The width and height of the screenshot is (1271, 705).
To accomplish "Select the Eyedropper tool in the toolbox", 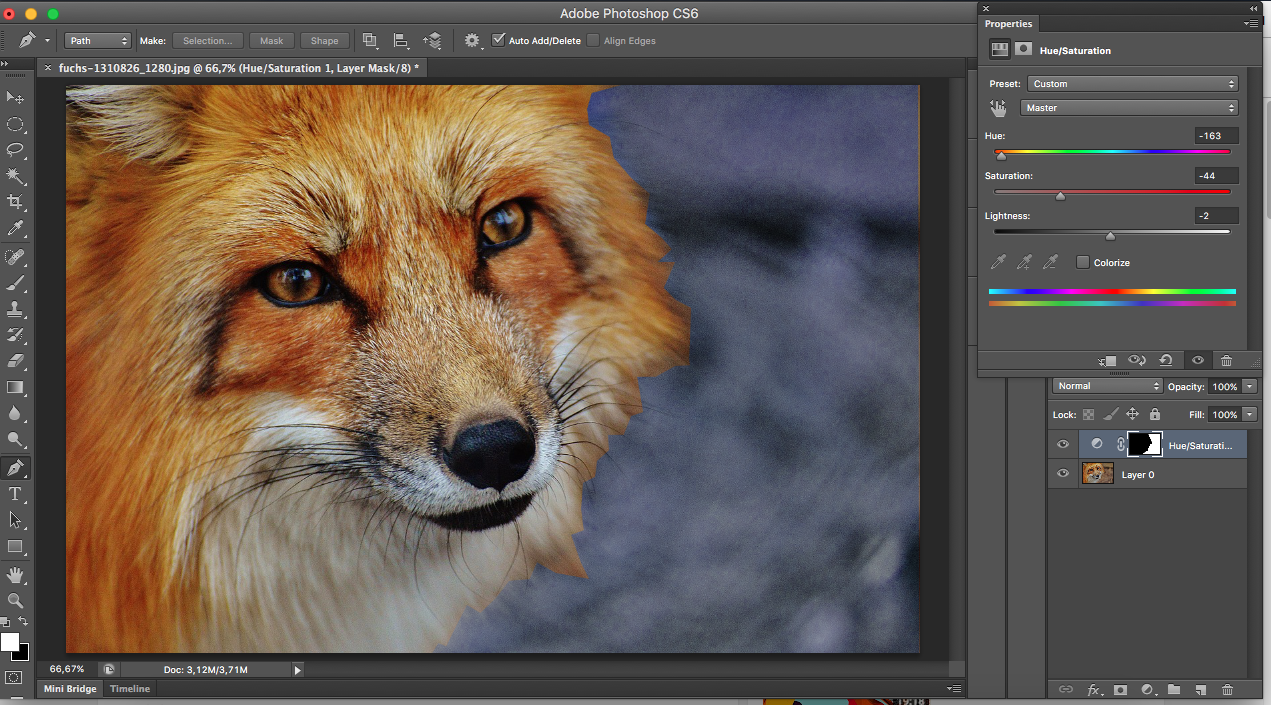I will pyautogui.click(x=15, y=229).
